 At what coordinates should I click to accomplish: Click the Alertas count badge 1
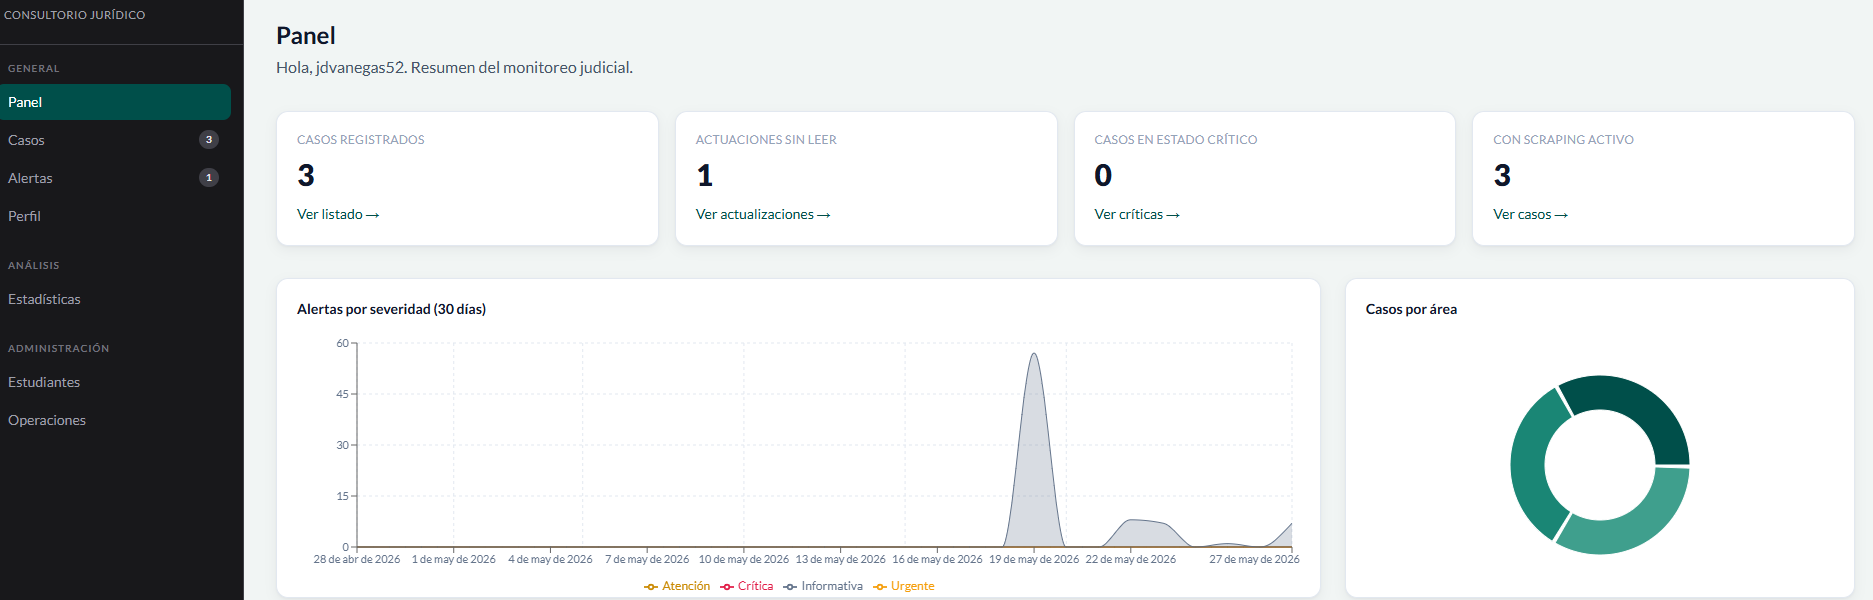click(x=209, y=178)
